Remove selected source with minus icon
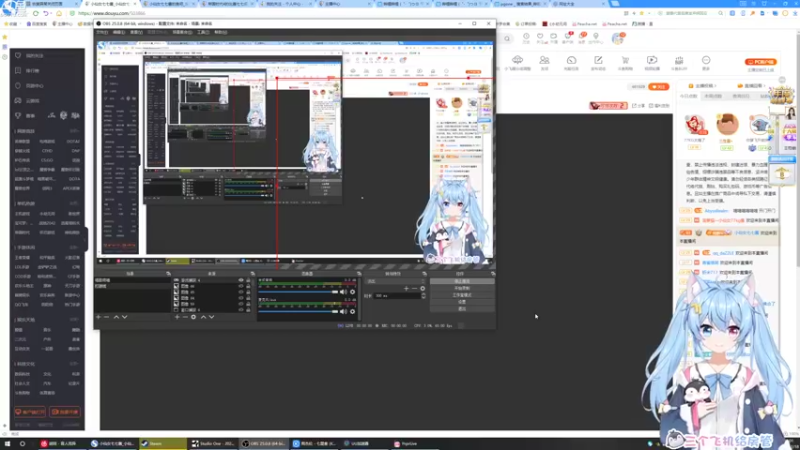Viewport: 800px width, 450px height. [x=185, y=317]
